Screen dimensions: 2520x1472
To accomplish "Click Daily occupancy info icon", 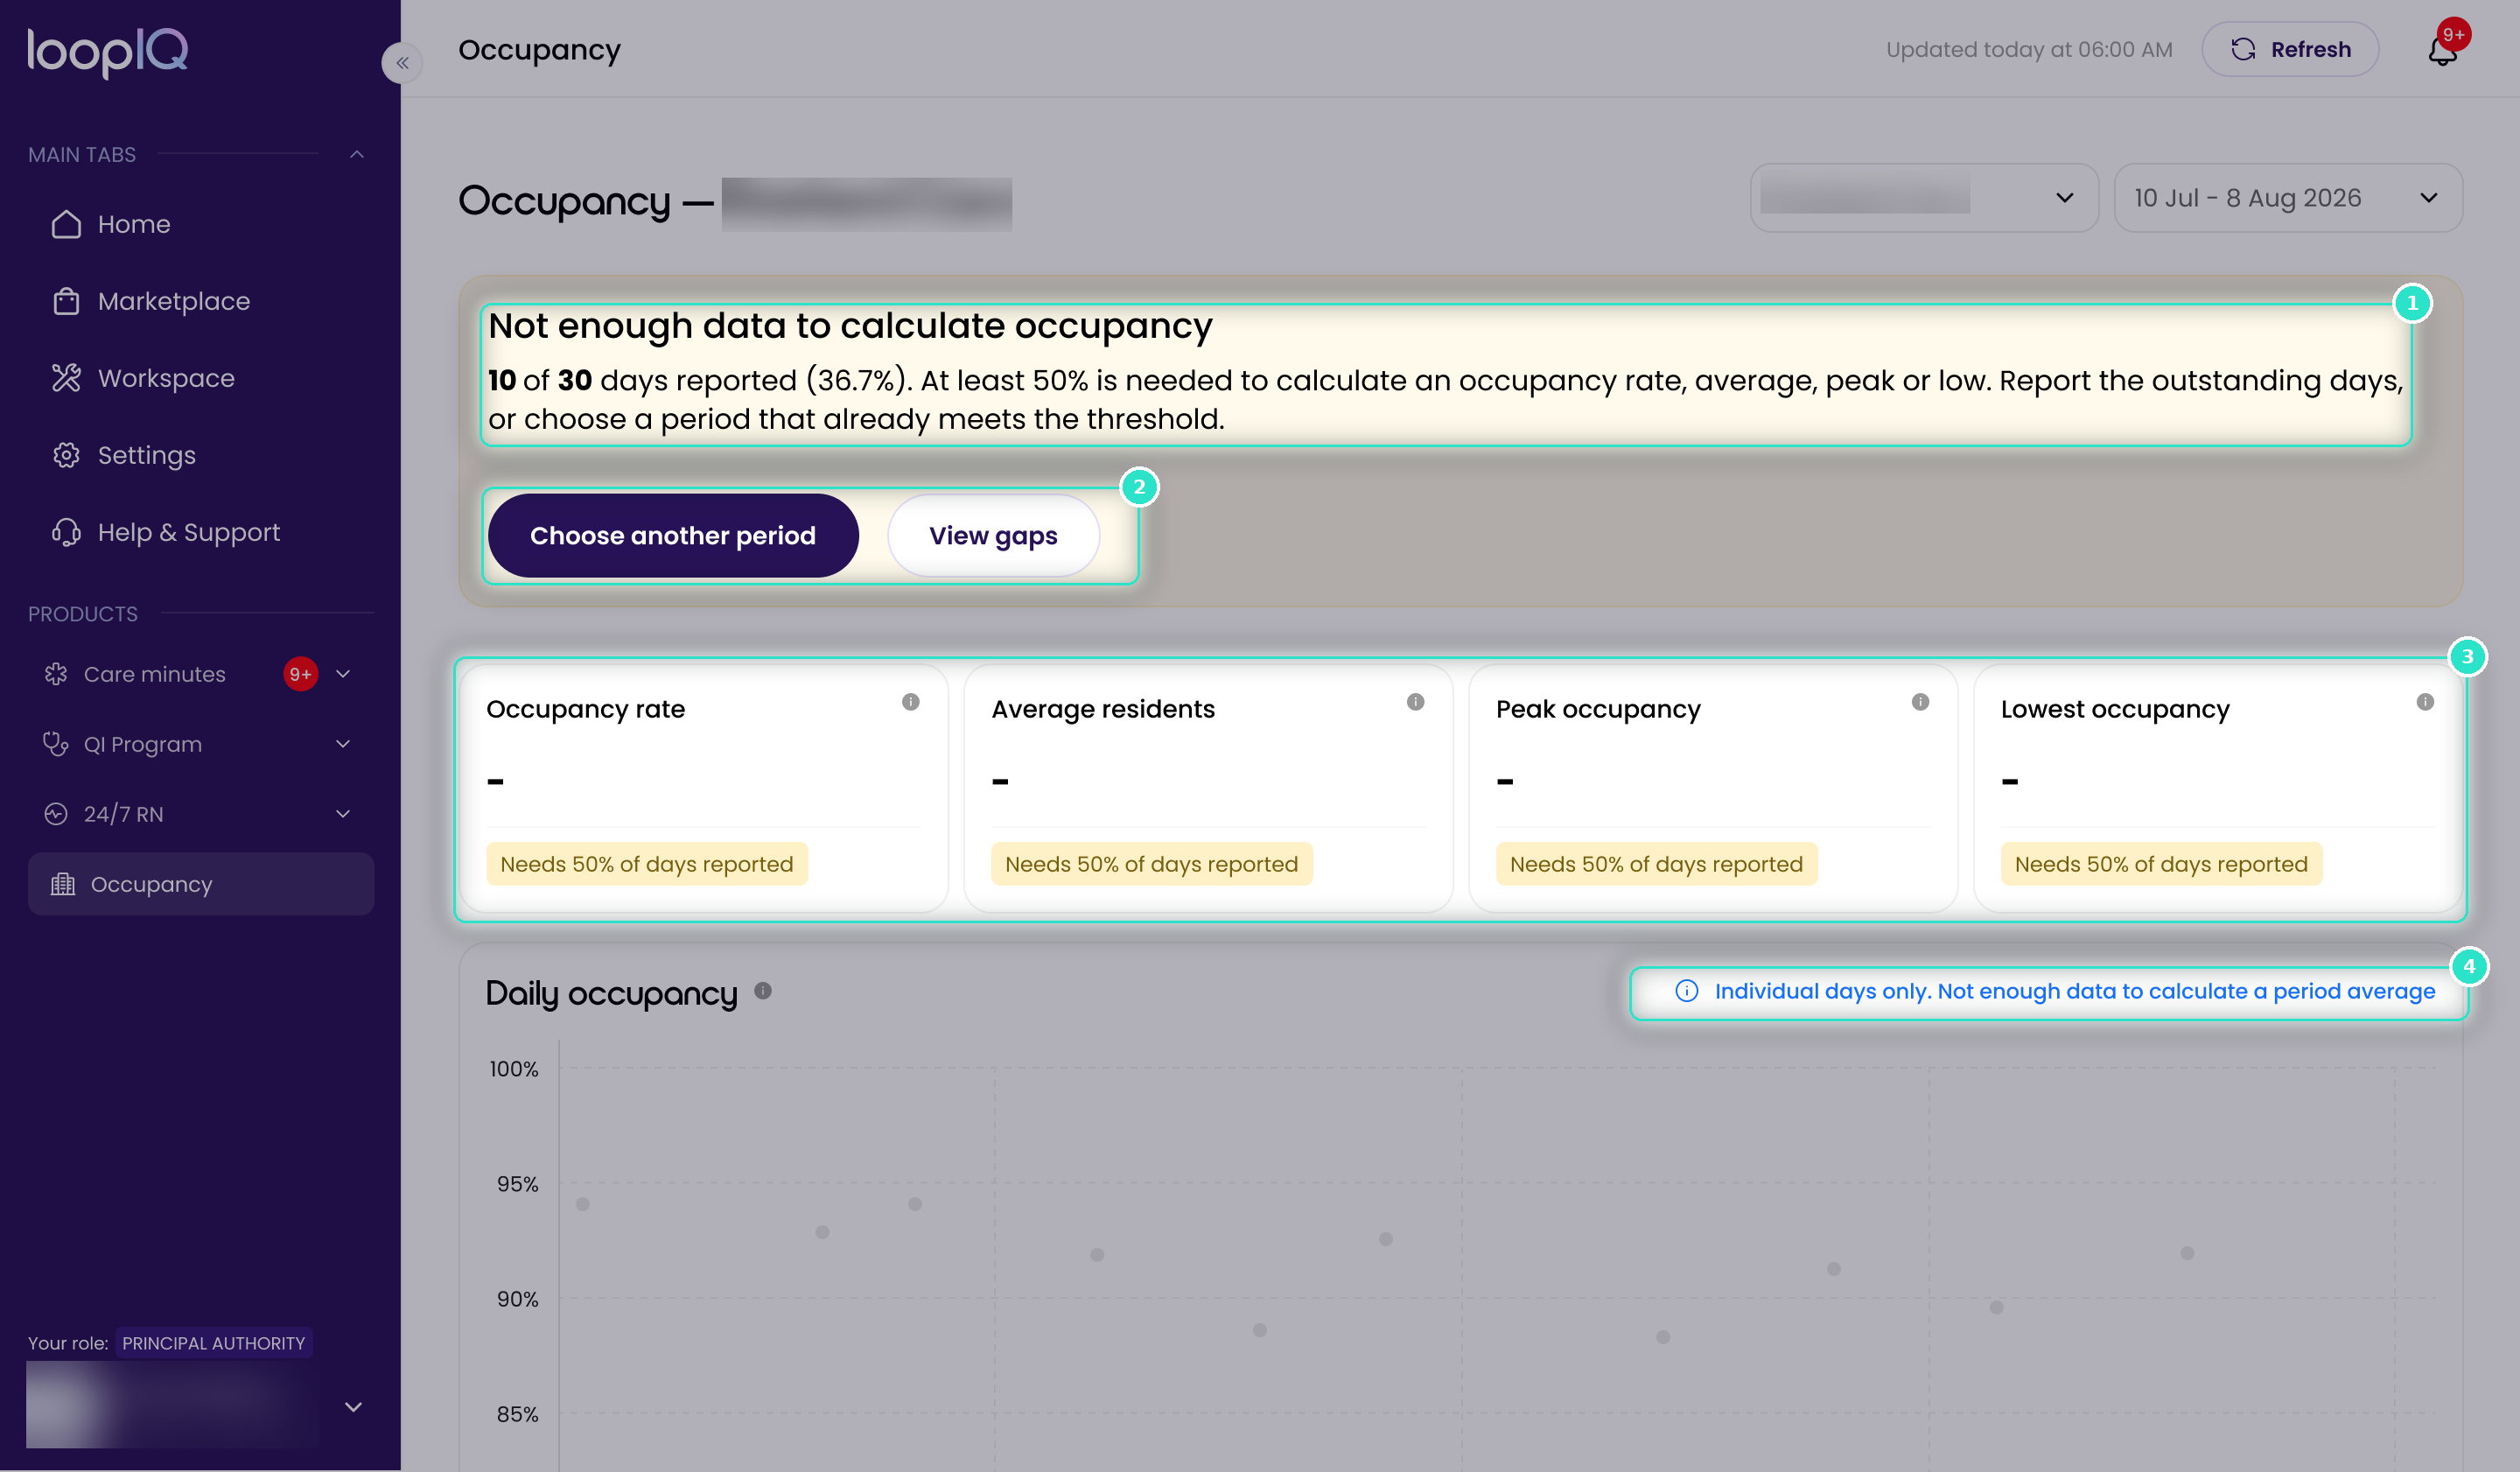I will point(763,991).
